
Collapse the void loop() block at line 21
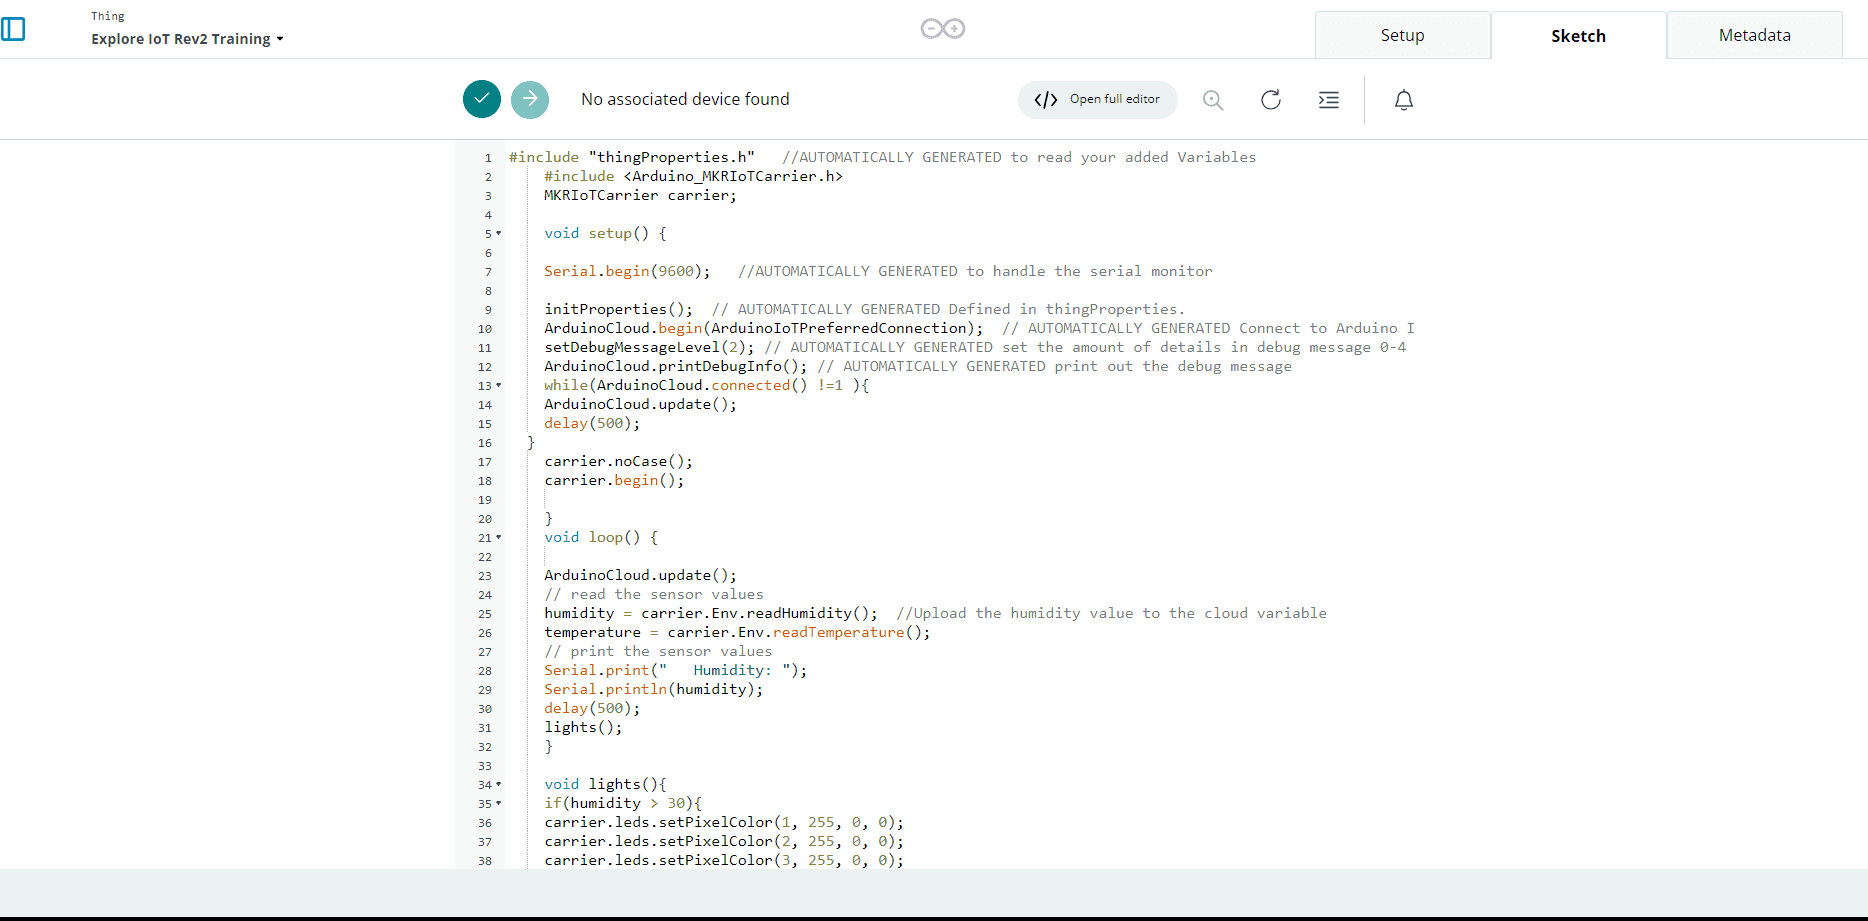tap(499, 538)
